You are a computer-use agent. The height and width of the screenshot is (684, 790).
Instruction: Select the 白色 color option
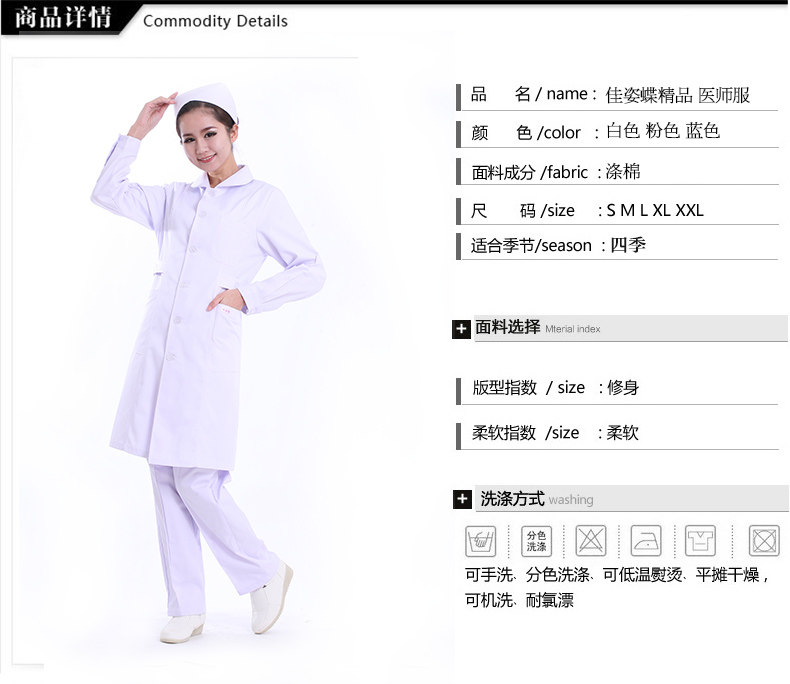tap(623, 131)
